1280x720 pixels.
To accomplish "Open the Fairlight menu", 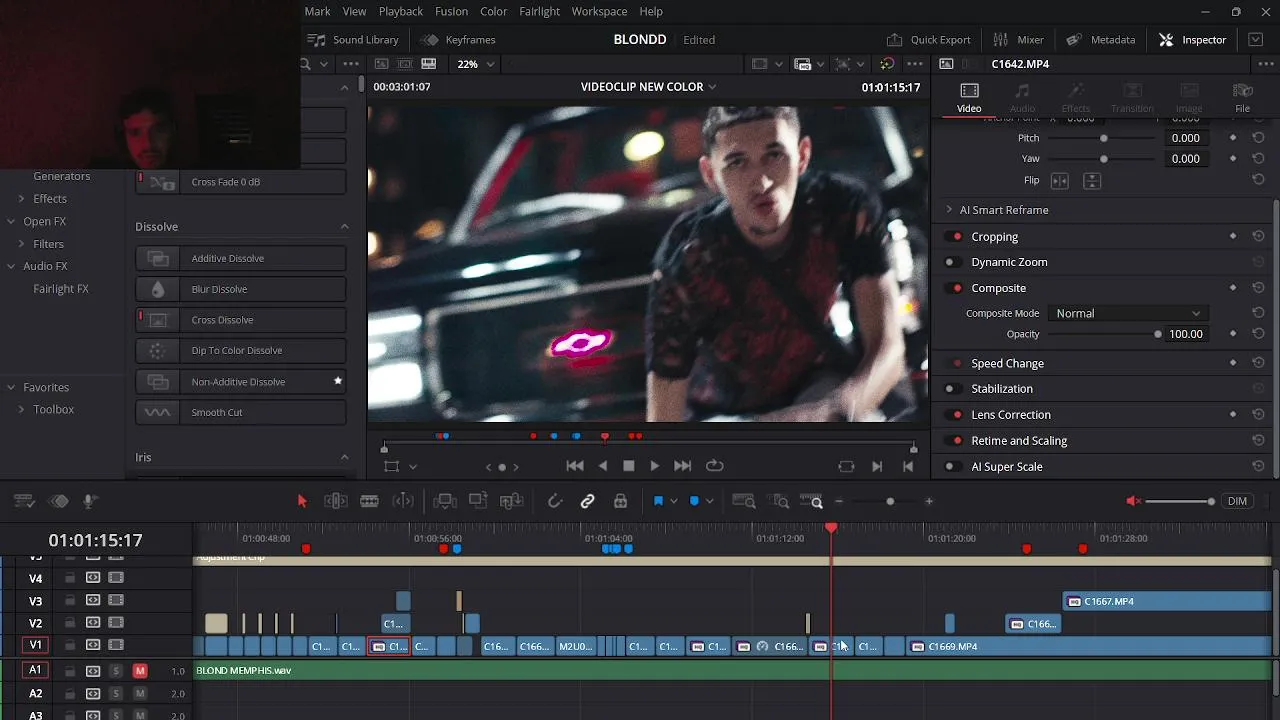I will pos(539,11).
